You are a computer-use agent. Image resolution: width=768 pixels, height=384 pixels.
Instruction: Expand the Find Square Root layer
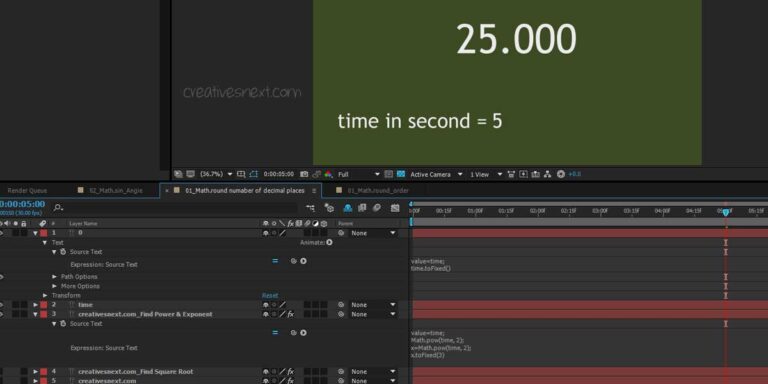pos(35,372)
